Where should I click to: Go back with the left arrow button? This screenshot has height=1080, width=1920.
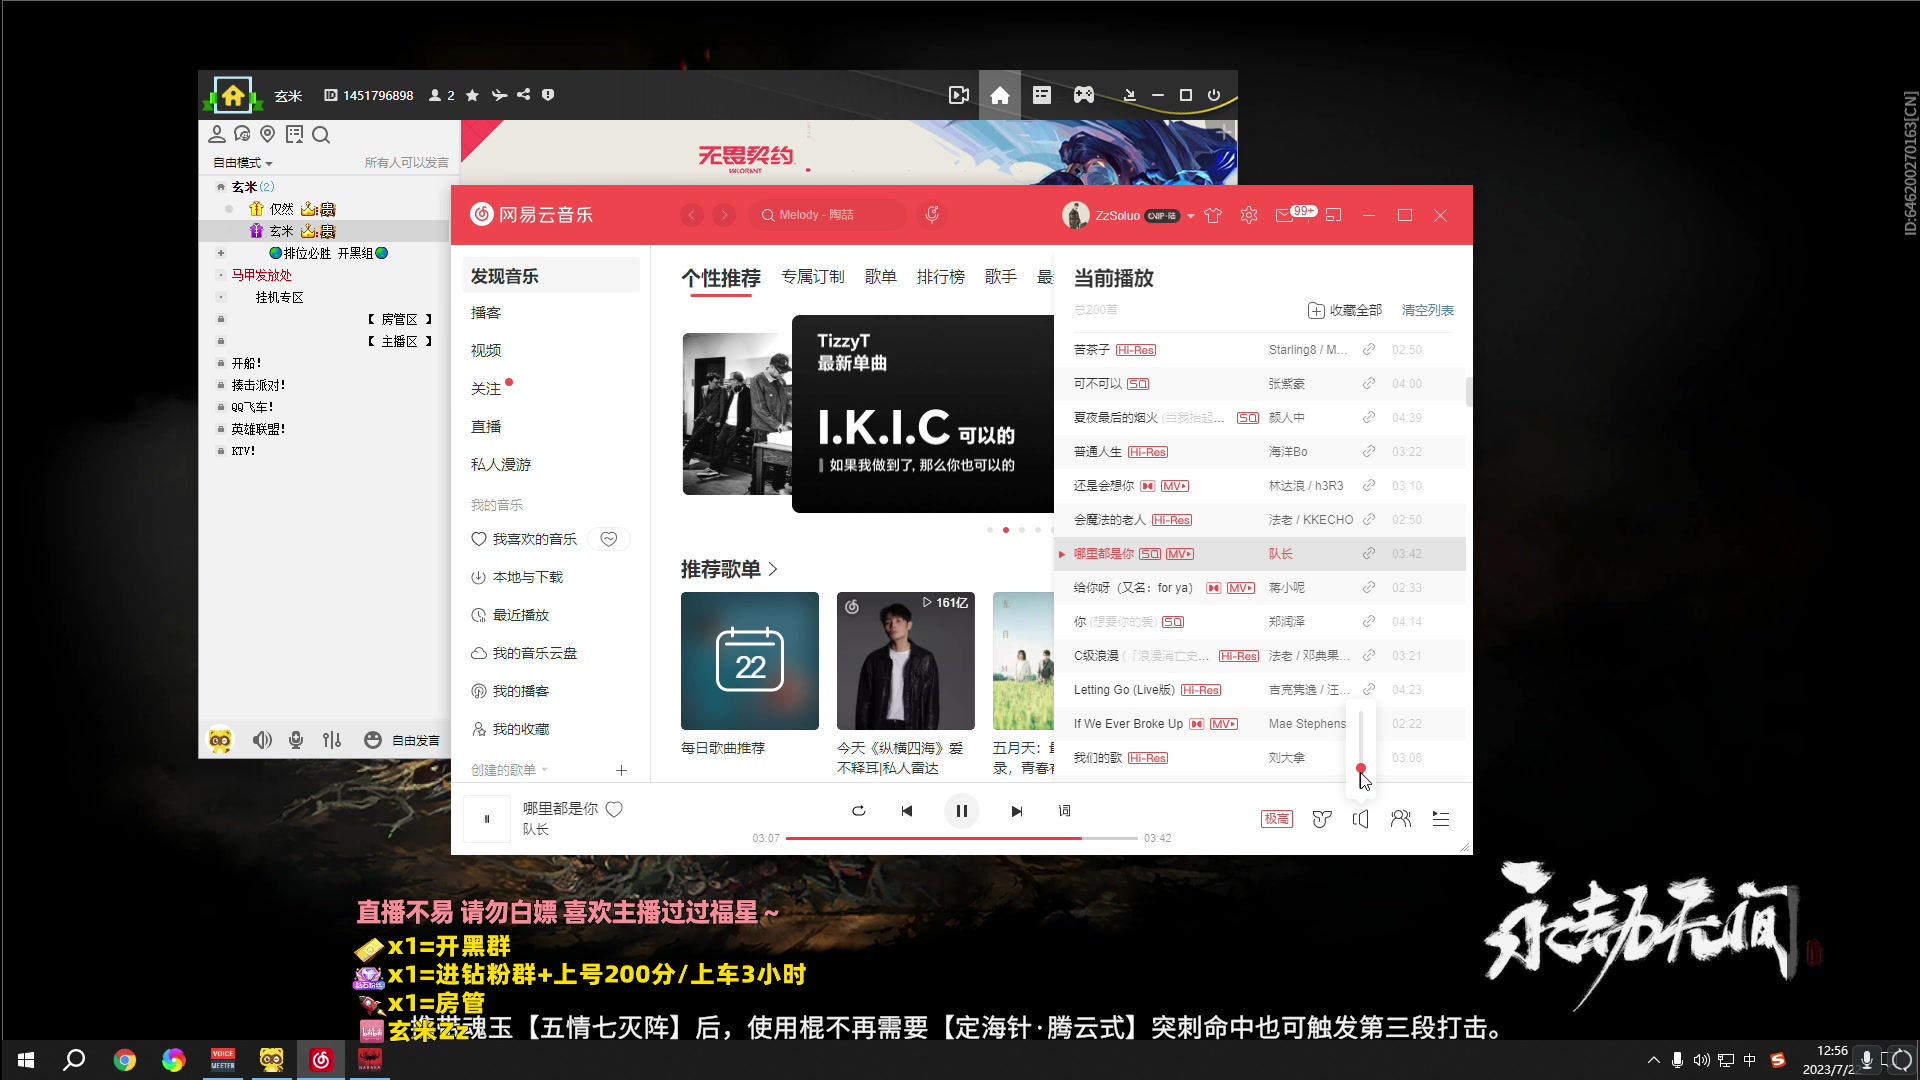[692, 215]
